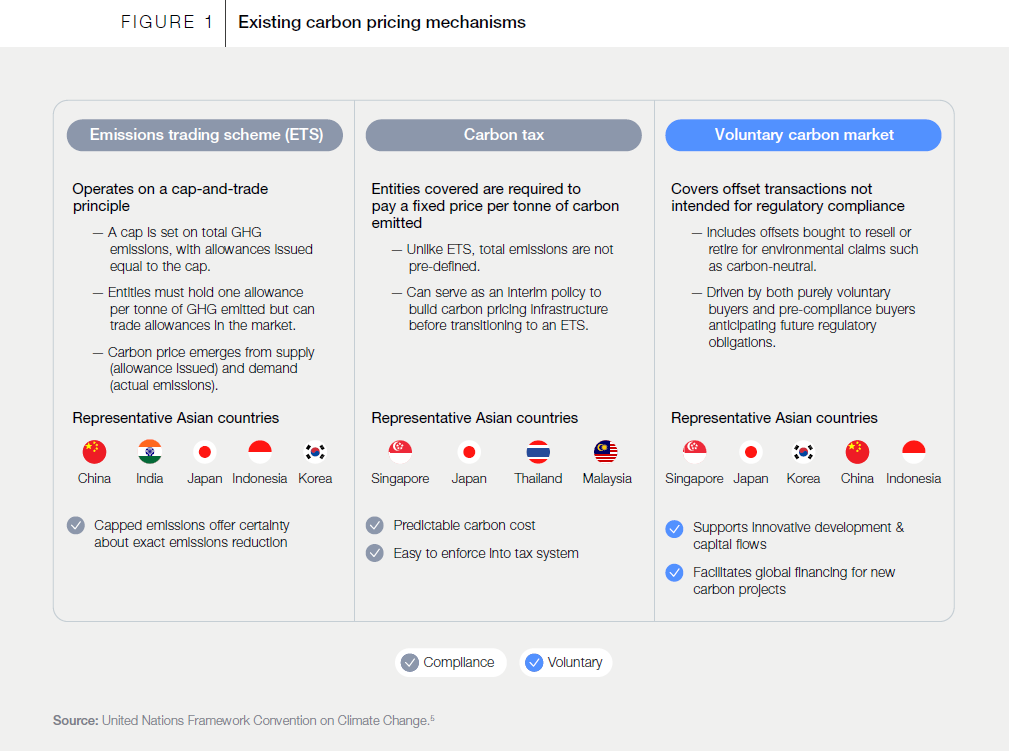Click the Compliance legend pill
Viewport: 1009px width, 751px height.
tap(449, 662)
